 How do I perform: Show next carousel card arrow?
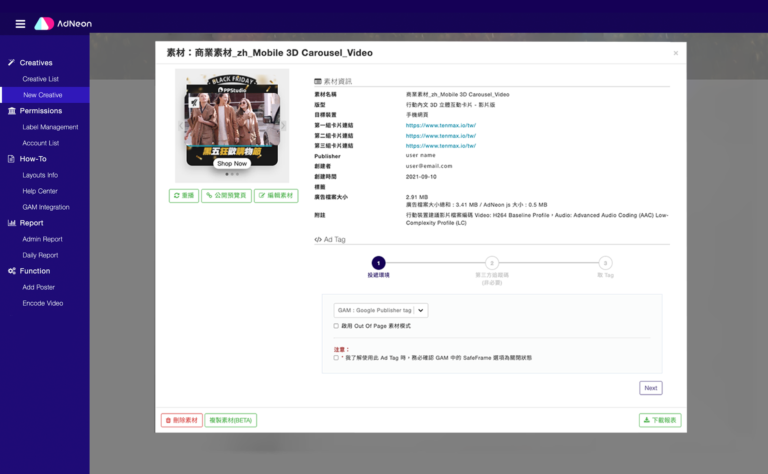point(283,125)
